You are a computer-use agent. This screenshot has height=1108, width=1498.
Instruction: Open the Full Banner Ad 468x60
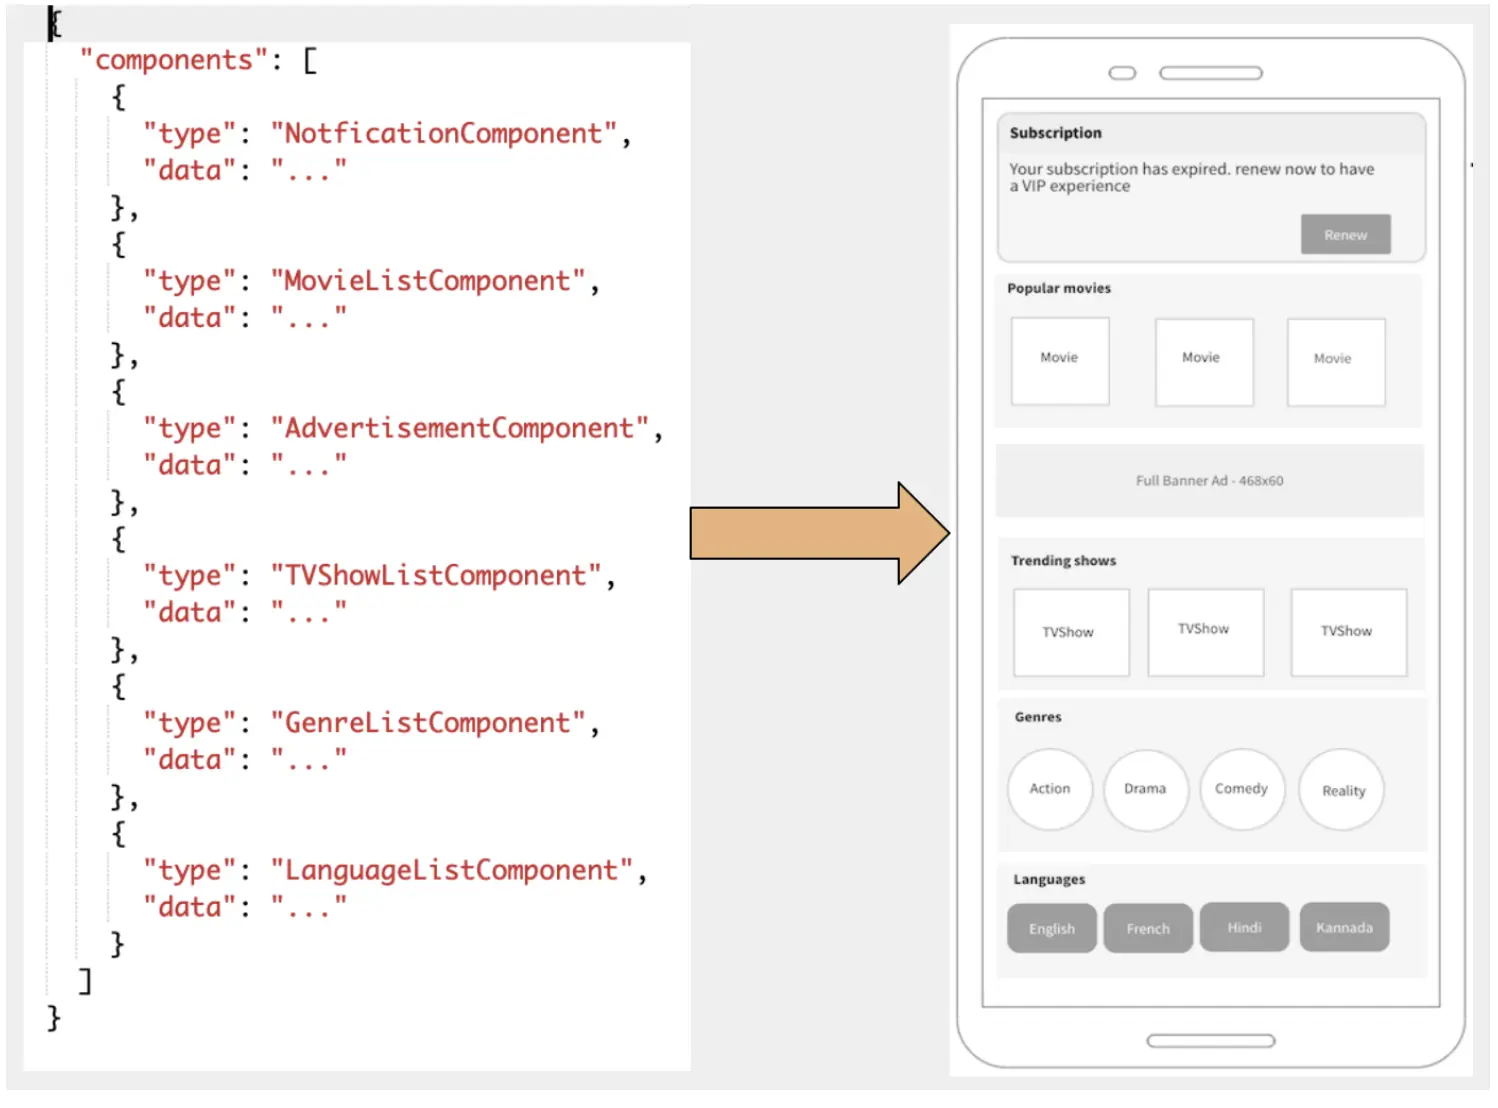click(1210, 481)
